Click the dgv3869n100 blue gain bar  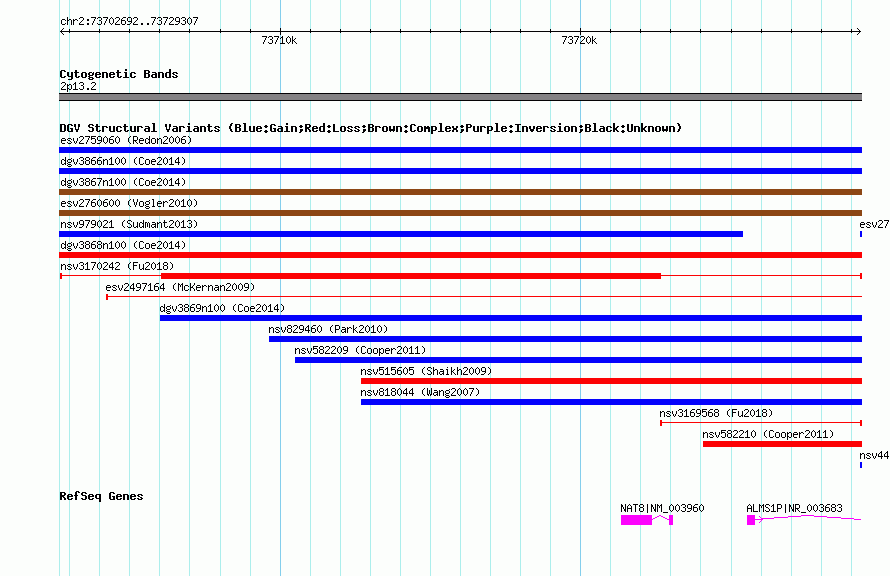[511, 318]
